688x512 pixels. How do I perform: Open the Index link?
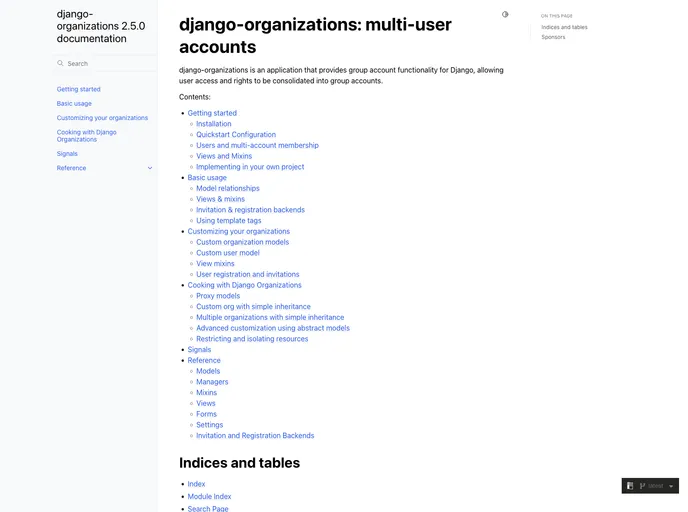[x=196, y=483]
